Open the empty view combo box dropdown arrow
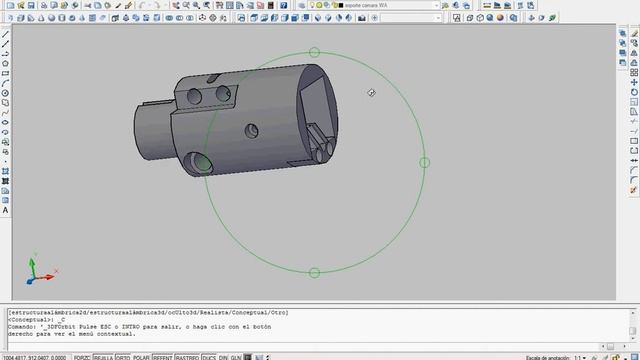Image resolution: width=640 pixels, height=360 pixels. [438, 18]
